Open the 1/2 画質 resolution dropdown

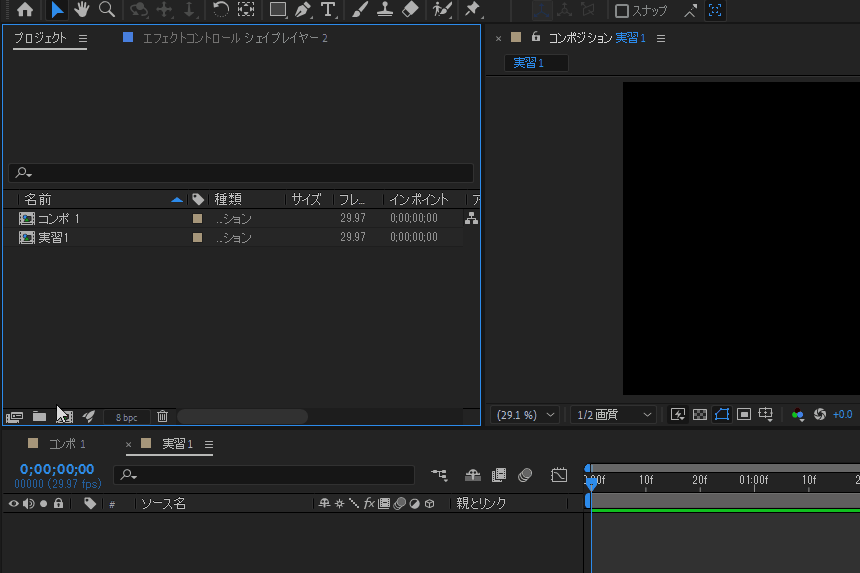(613, 415)
